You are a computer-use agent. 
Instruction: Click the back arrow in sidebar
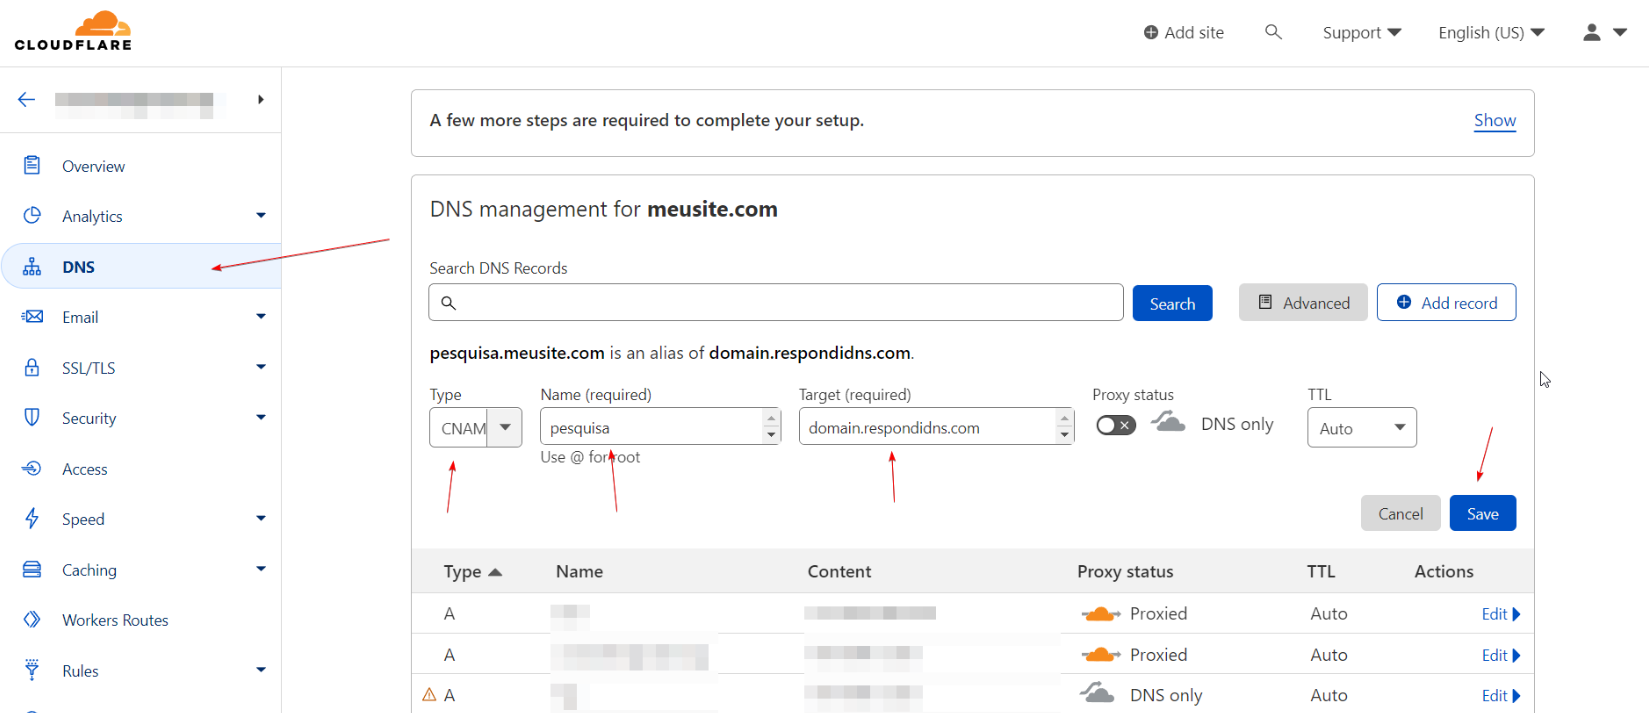pos(27,99)
